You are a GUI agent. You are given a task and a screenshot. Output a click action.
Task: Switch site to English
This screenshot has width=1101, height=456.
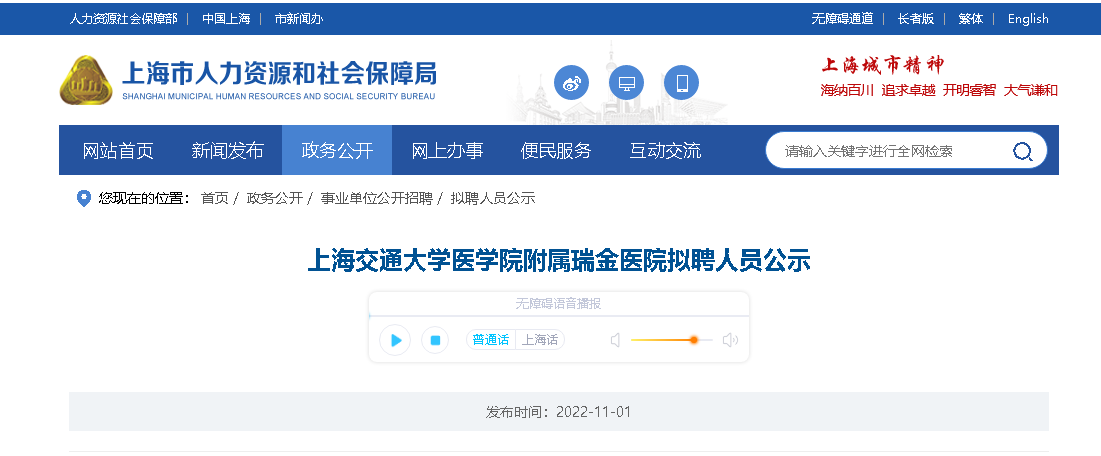(1028, 19)
